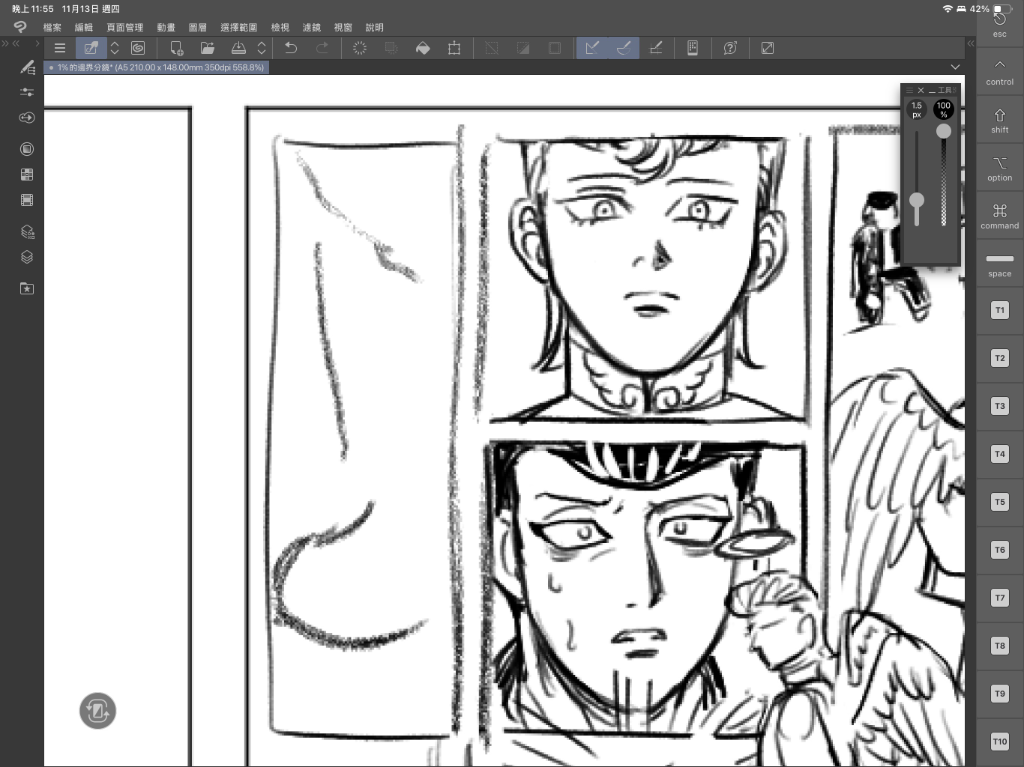
Task: Open the 檔案 (File) menu
Action: pos(52,27)
